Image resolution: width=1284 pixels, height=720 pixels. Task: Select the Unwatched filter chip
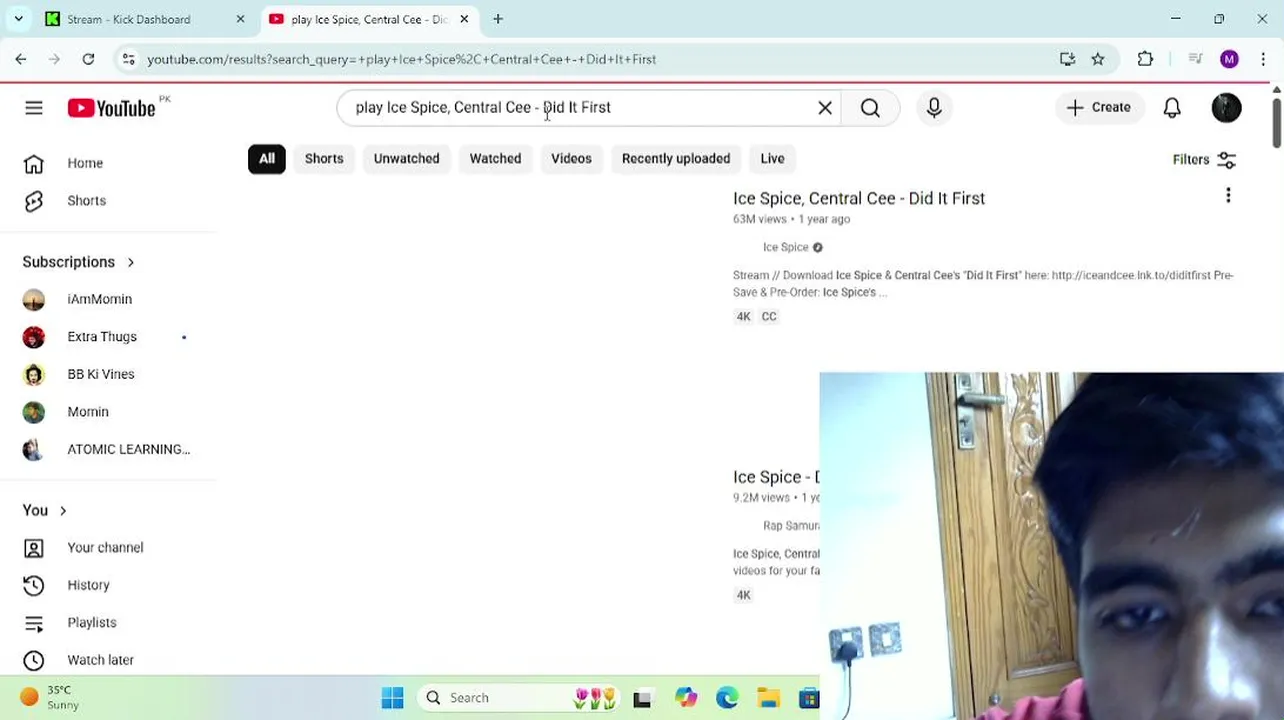point(407,159)
